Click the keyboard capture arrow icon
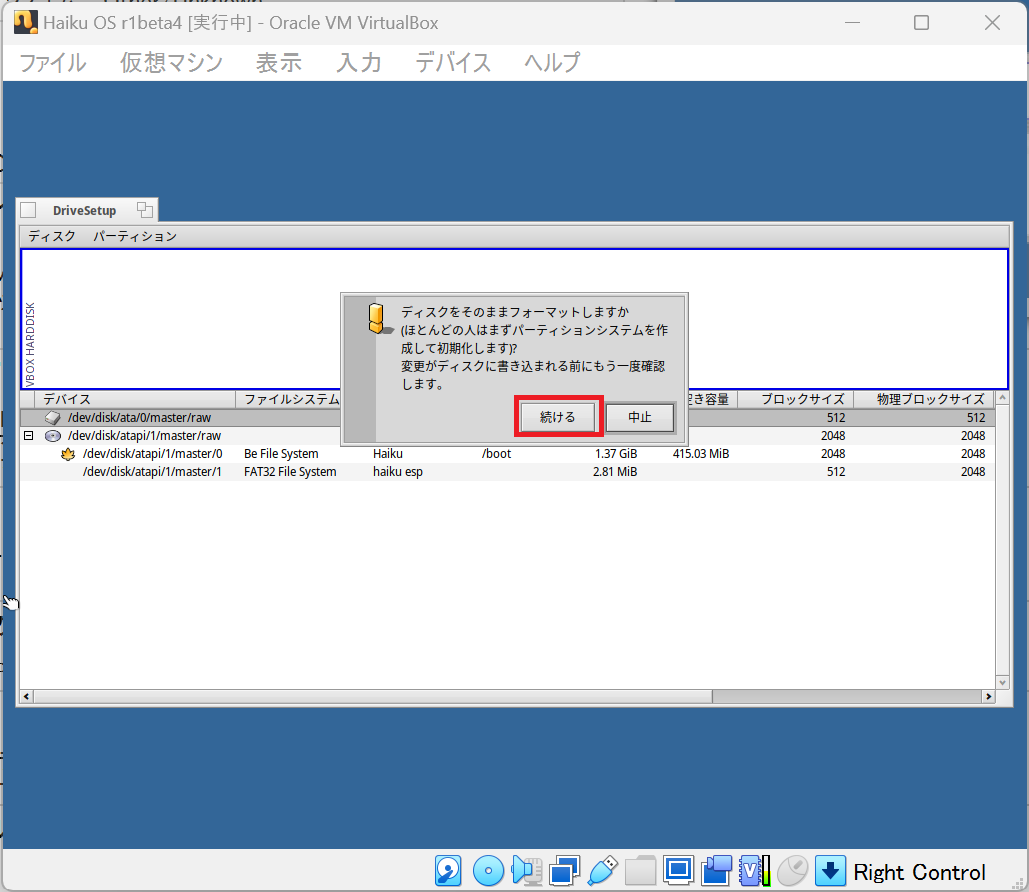This screenshot has width=1029, height=892. 830,871
